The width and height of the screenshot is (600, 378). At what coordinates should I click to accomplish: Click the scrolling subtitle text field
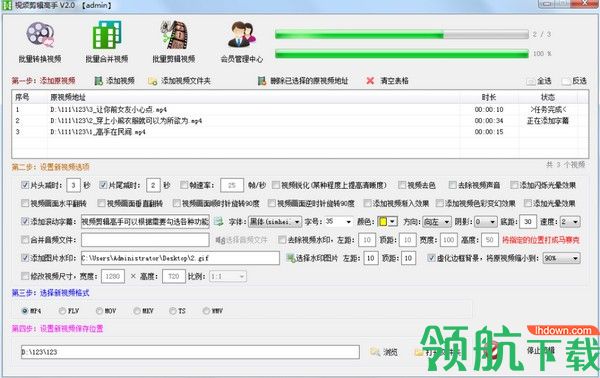(145, 222)
